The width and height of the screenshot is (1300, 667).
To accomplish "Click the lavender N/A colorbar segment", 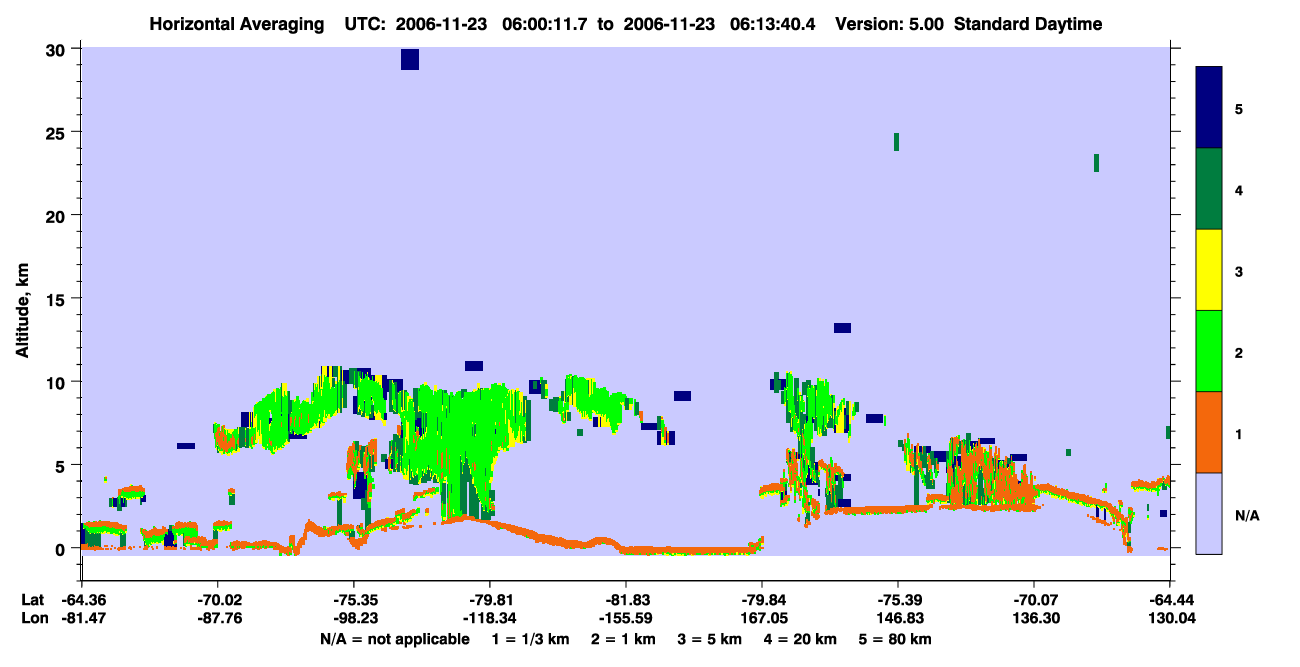I will pos(1209,513).
